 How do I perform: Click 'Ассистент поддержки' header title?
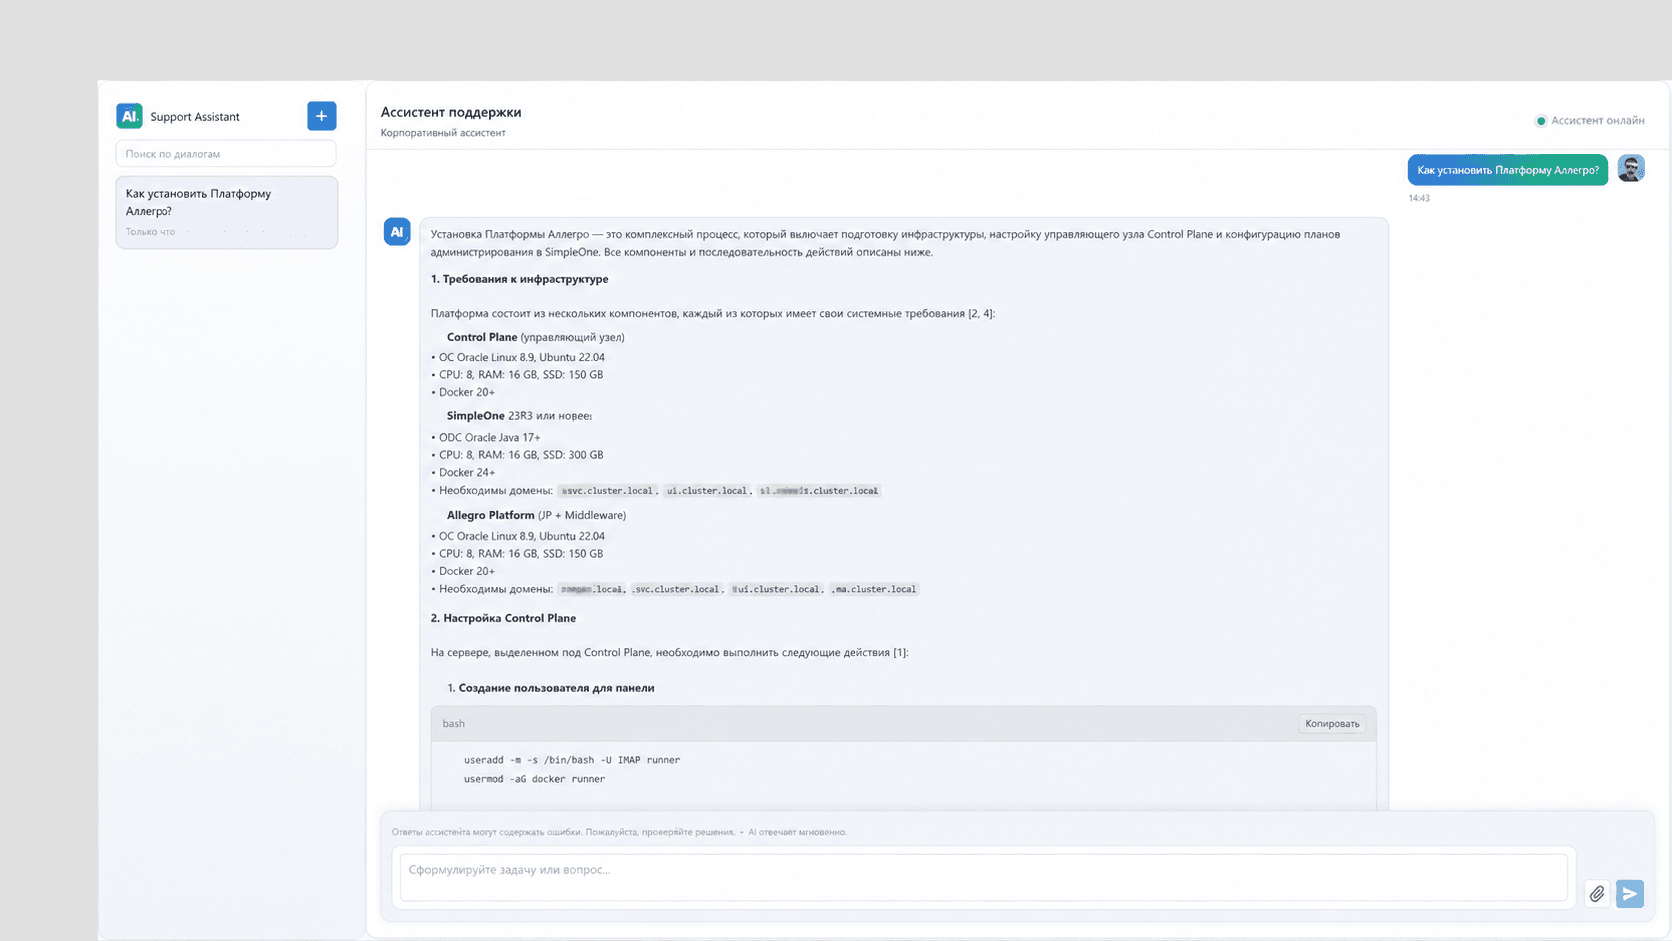pos(451,112)
